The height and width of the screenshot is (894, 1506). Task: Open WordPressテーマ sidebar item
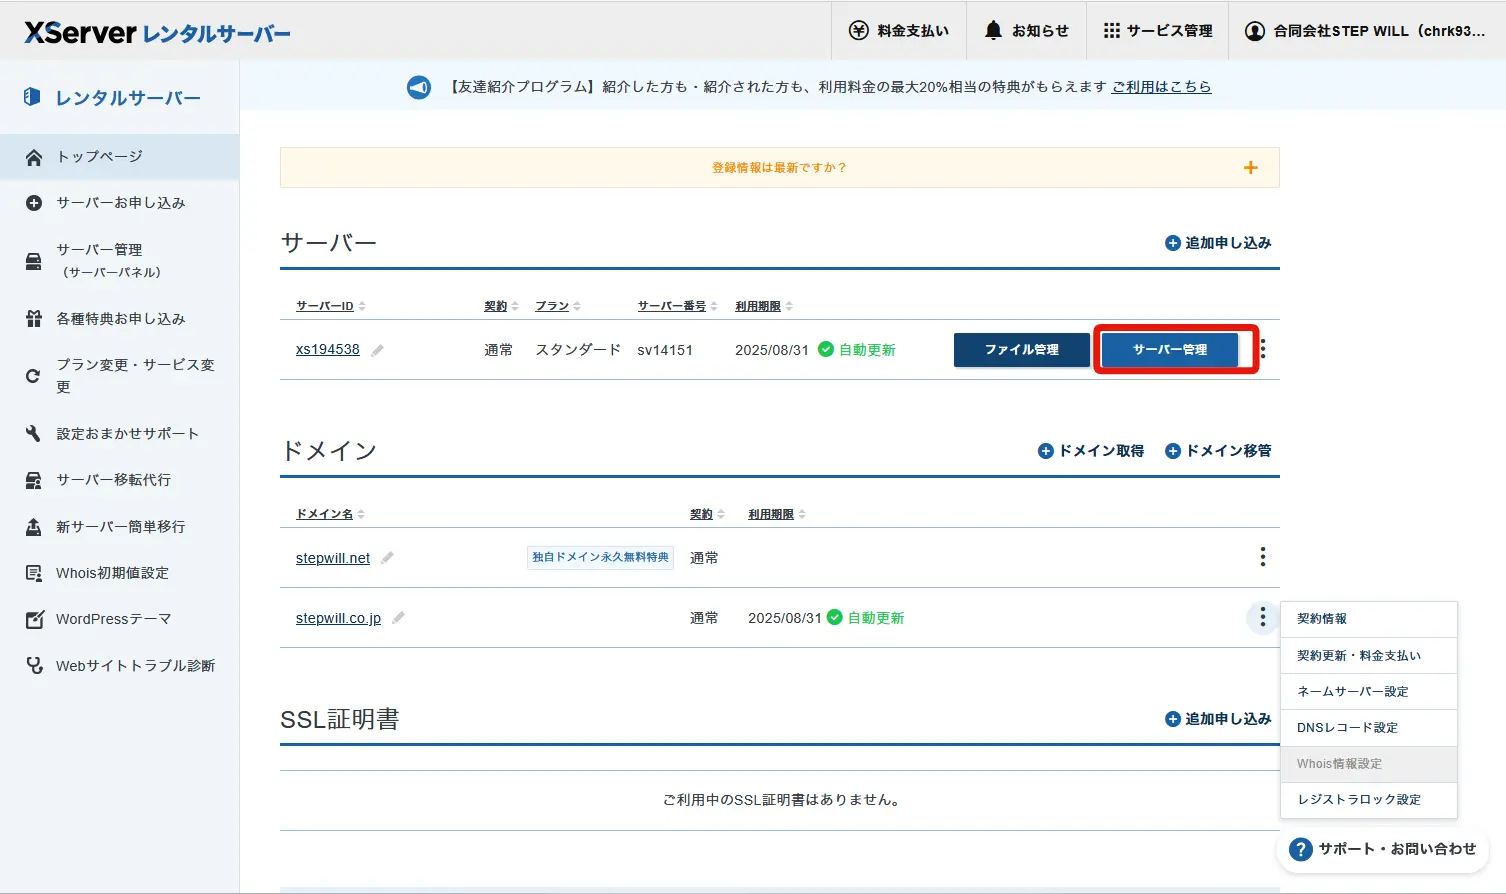tap(119, 619)
